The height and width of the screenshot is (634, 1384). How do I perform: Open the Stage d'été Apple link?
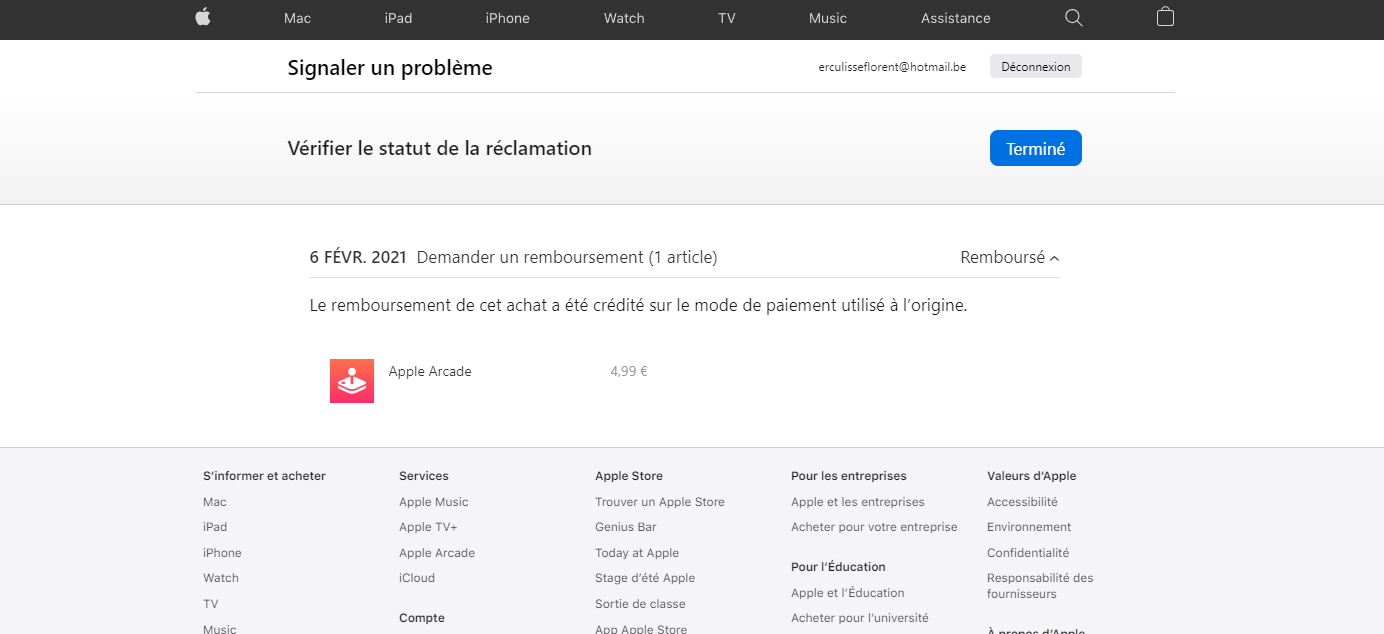click(645, 578)
